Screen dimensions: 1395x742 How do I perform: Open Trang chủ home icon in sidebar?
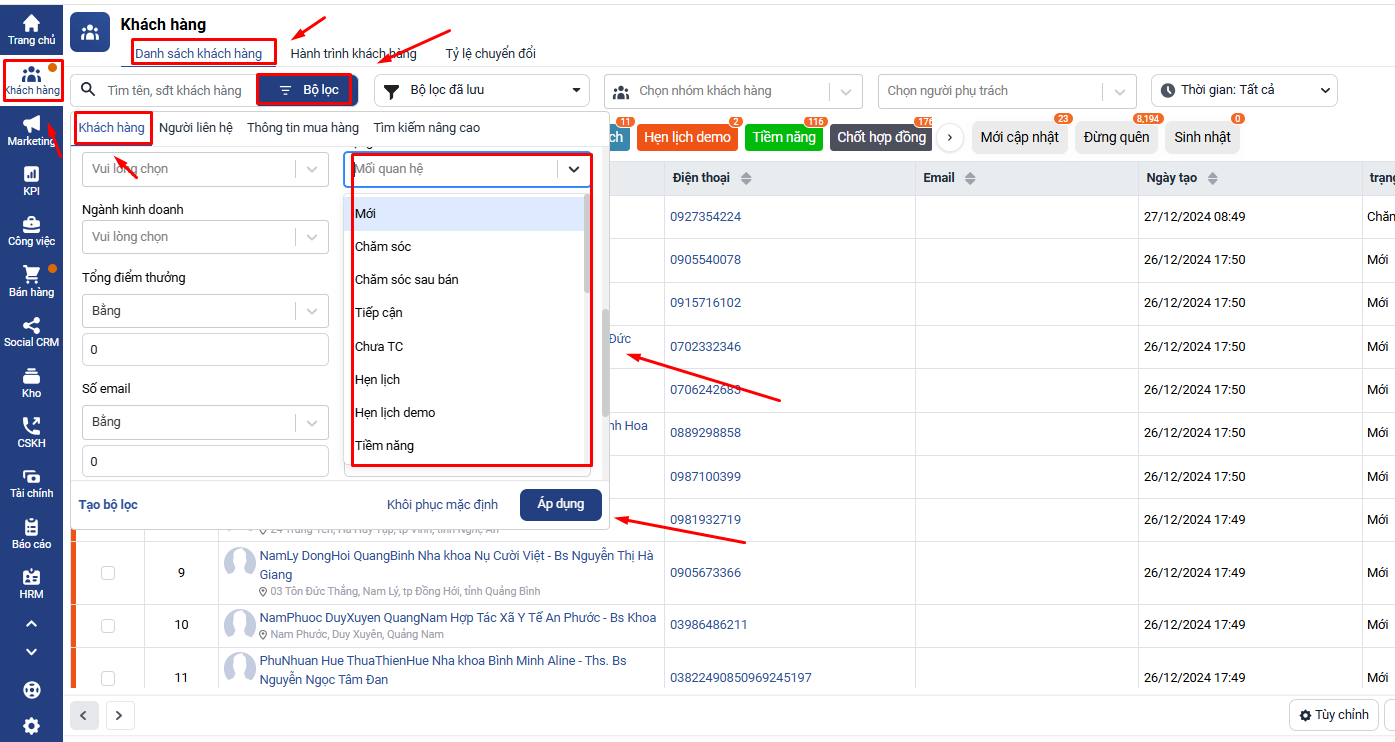tap(31, 23)
